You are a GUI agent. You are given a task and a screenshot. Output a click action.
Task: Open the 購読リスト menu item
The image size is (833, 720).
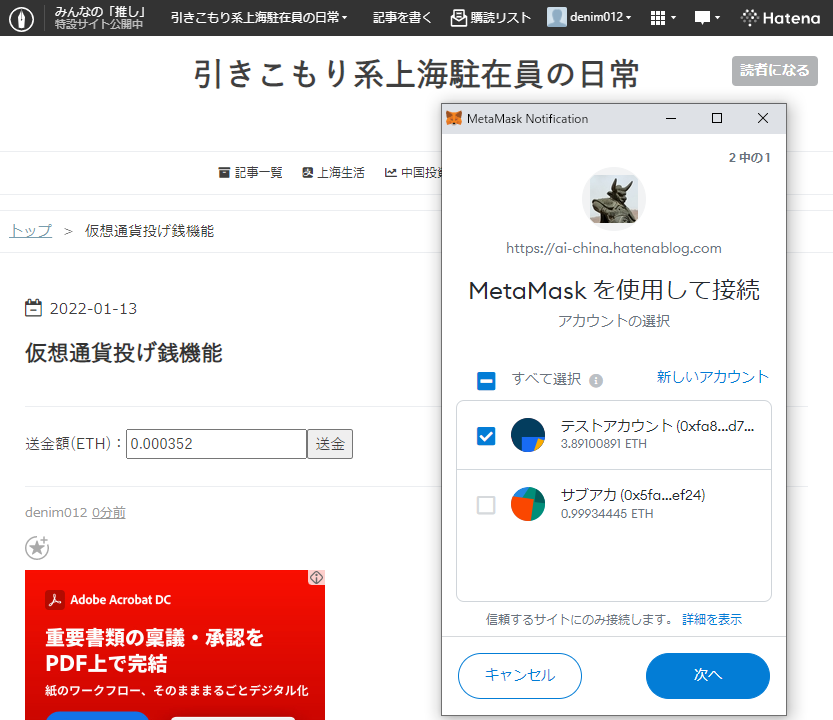pos(491,18)
